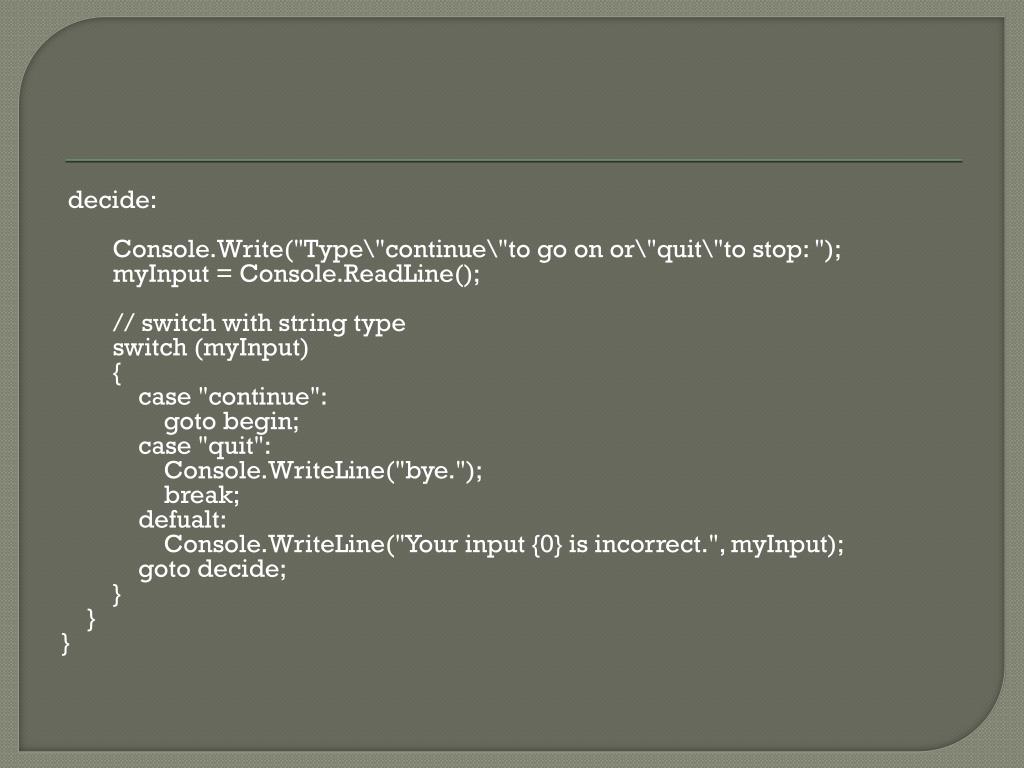Click the 'case "continue":' line
Image resolution: width=1024 pixels, height=768 pixels.
[232, 396]
